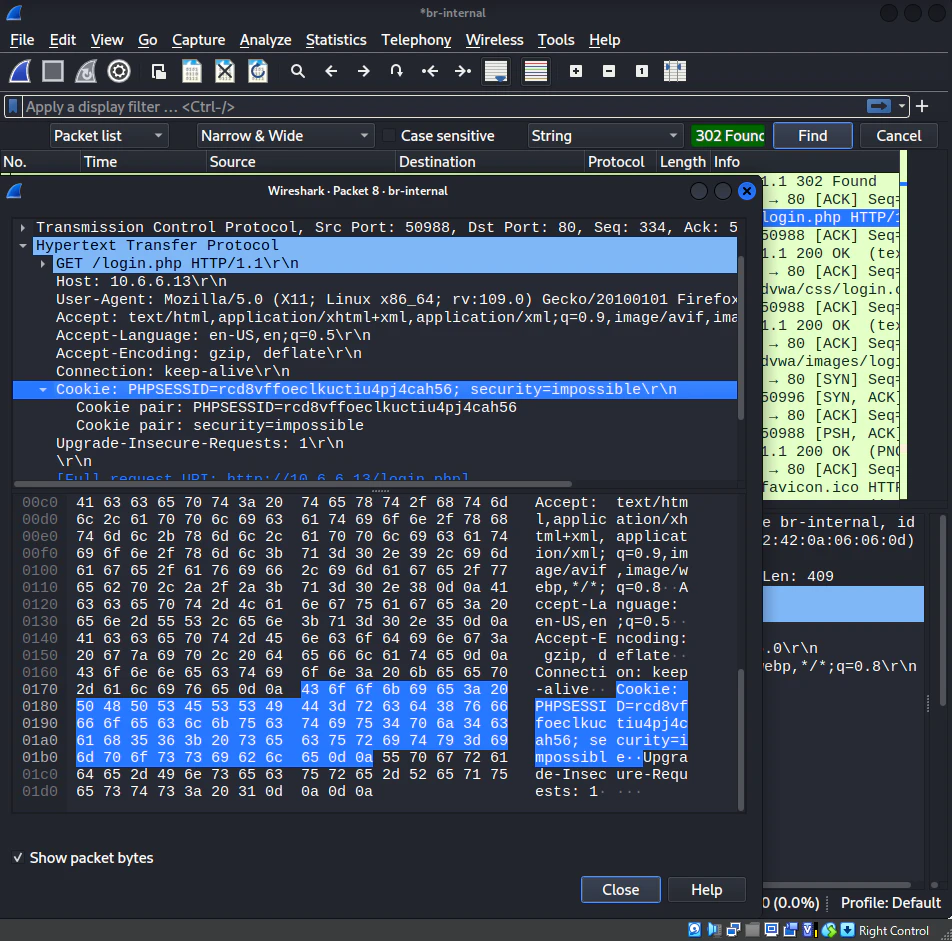952x941 pixels.
Task: Toggle Case sensitive checkbox
Action: 389,135
